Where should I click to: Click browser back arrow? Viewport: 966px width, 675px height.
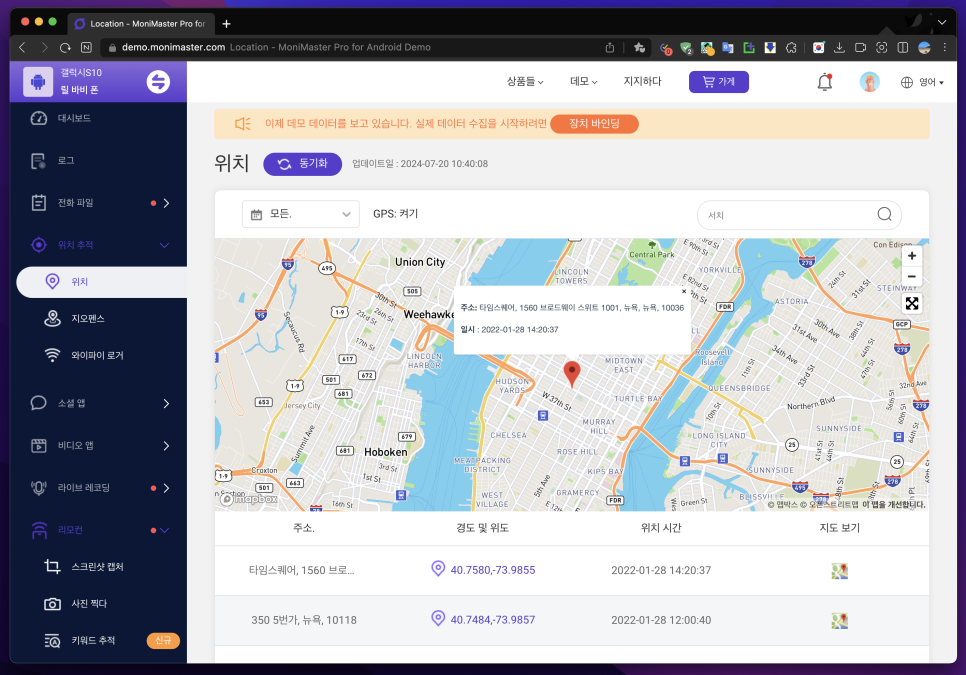23,47
